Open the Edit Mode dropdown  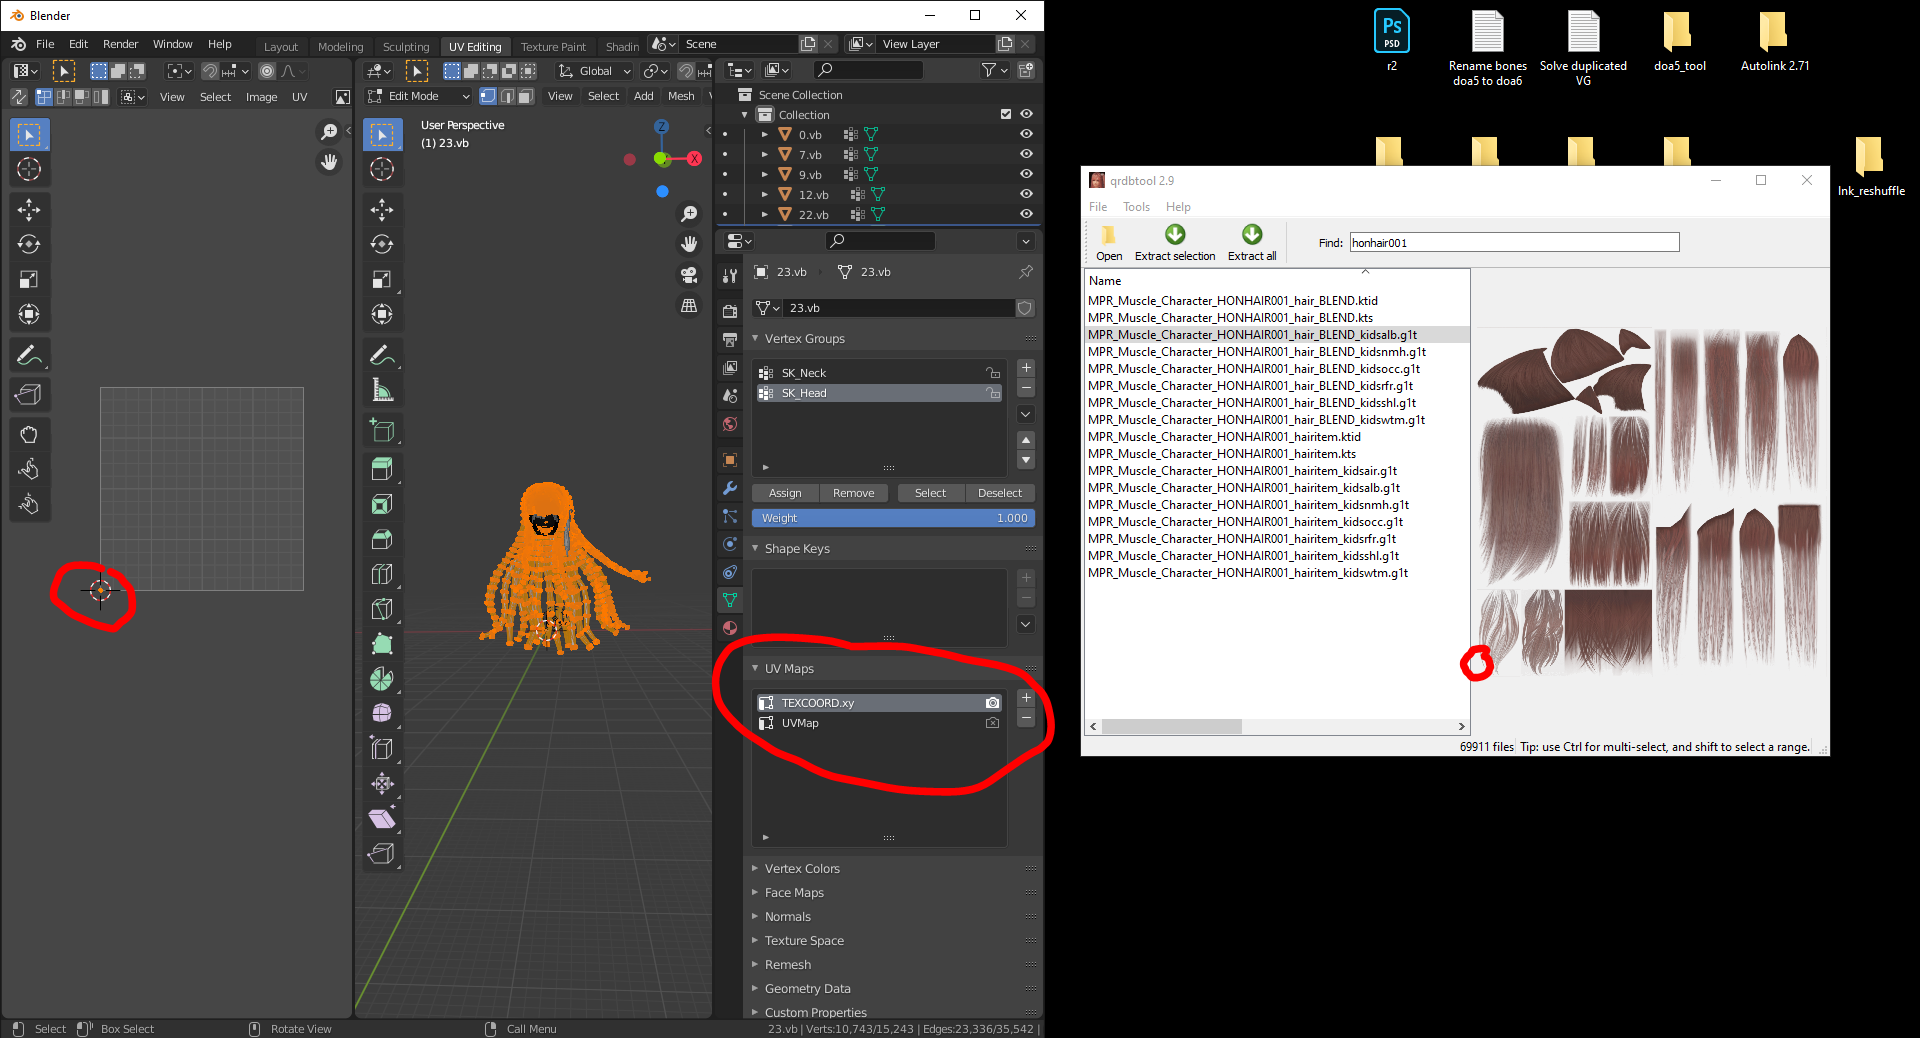(x=418, y=96)
